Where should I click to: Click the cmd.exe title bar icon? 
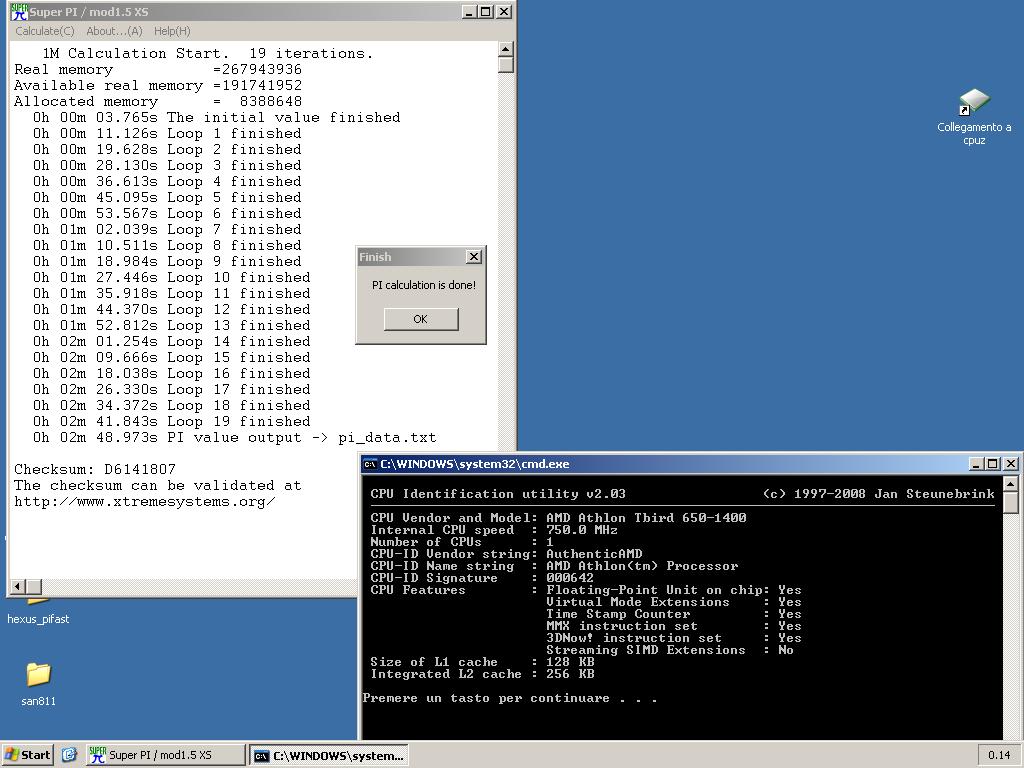(x=370, y=464)
